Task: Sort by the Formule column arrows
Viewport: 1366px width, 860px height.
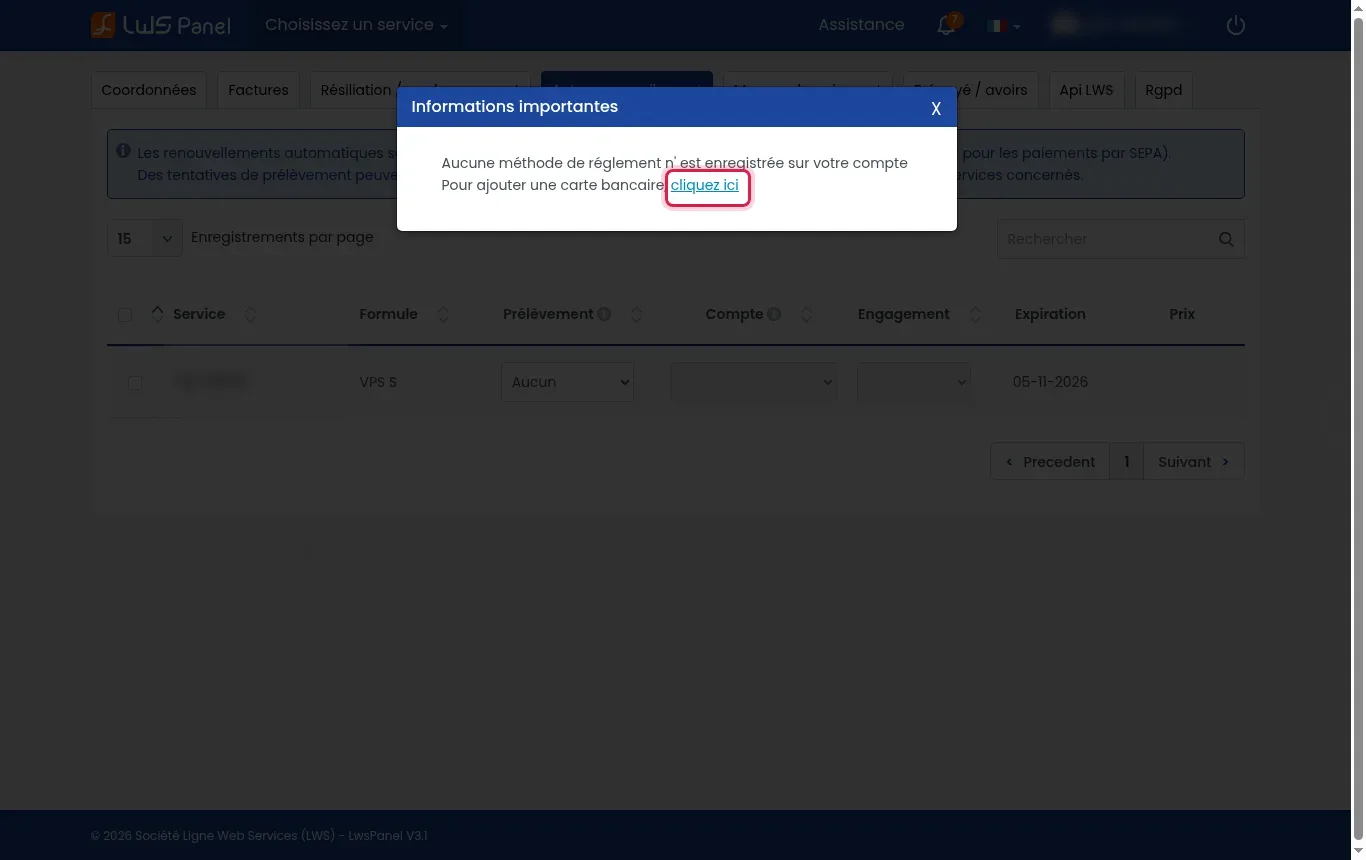Action: point(443,314)
